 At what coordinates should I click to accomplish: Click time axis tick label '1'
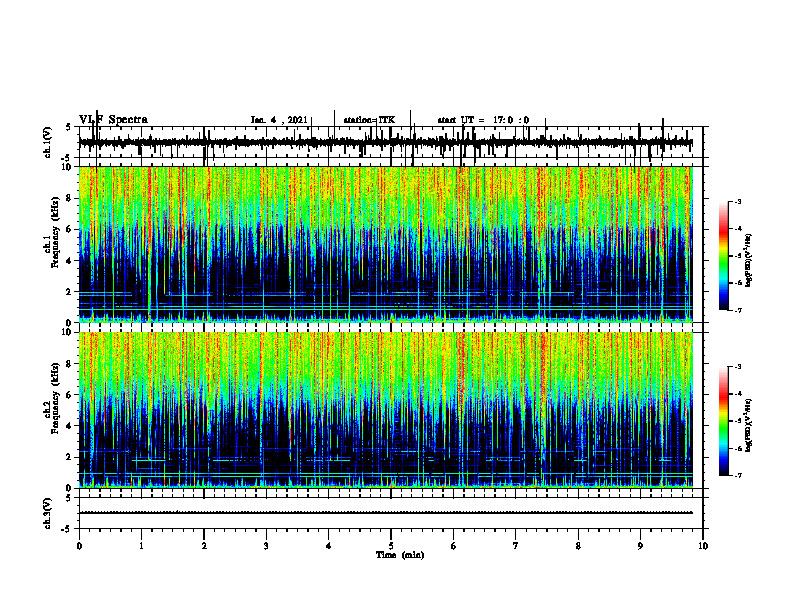pyautogui.click(x=141, y=546)
